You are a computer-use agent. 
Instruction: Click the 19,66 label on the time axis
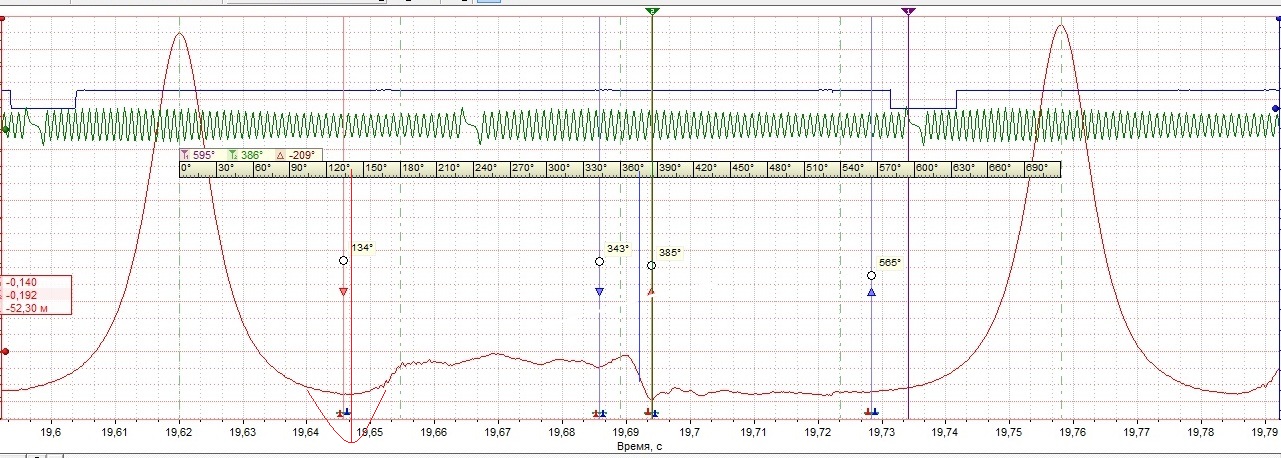(435, 432)
